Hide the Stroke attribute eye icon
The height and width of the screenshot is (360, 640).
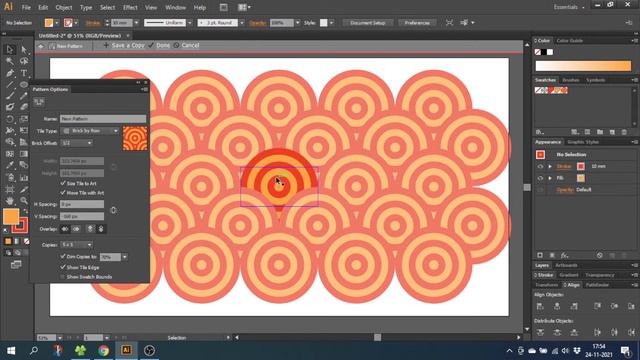(x=540, y=167)
